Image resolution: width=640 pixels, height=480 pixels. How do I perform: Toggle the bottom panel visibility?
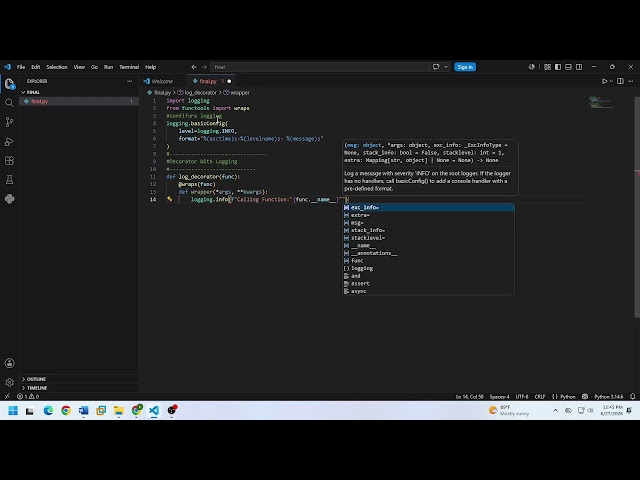(x=568, y=67)
